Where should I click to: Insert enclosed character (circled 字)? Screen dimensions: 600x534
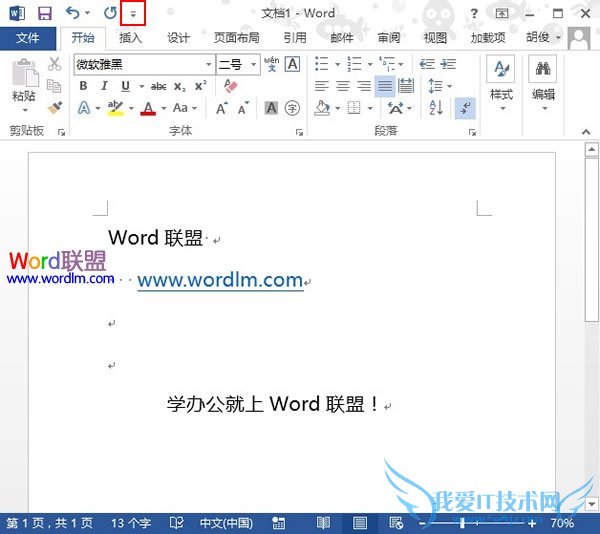[x=292, y=108]
